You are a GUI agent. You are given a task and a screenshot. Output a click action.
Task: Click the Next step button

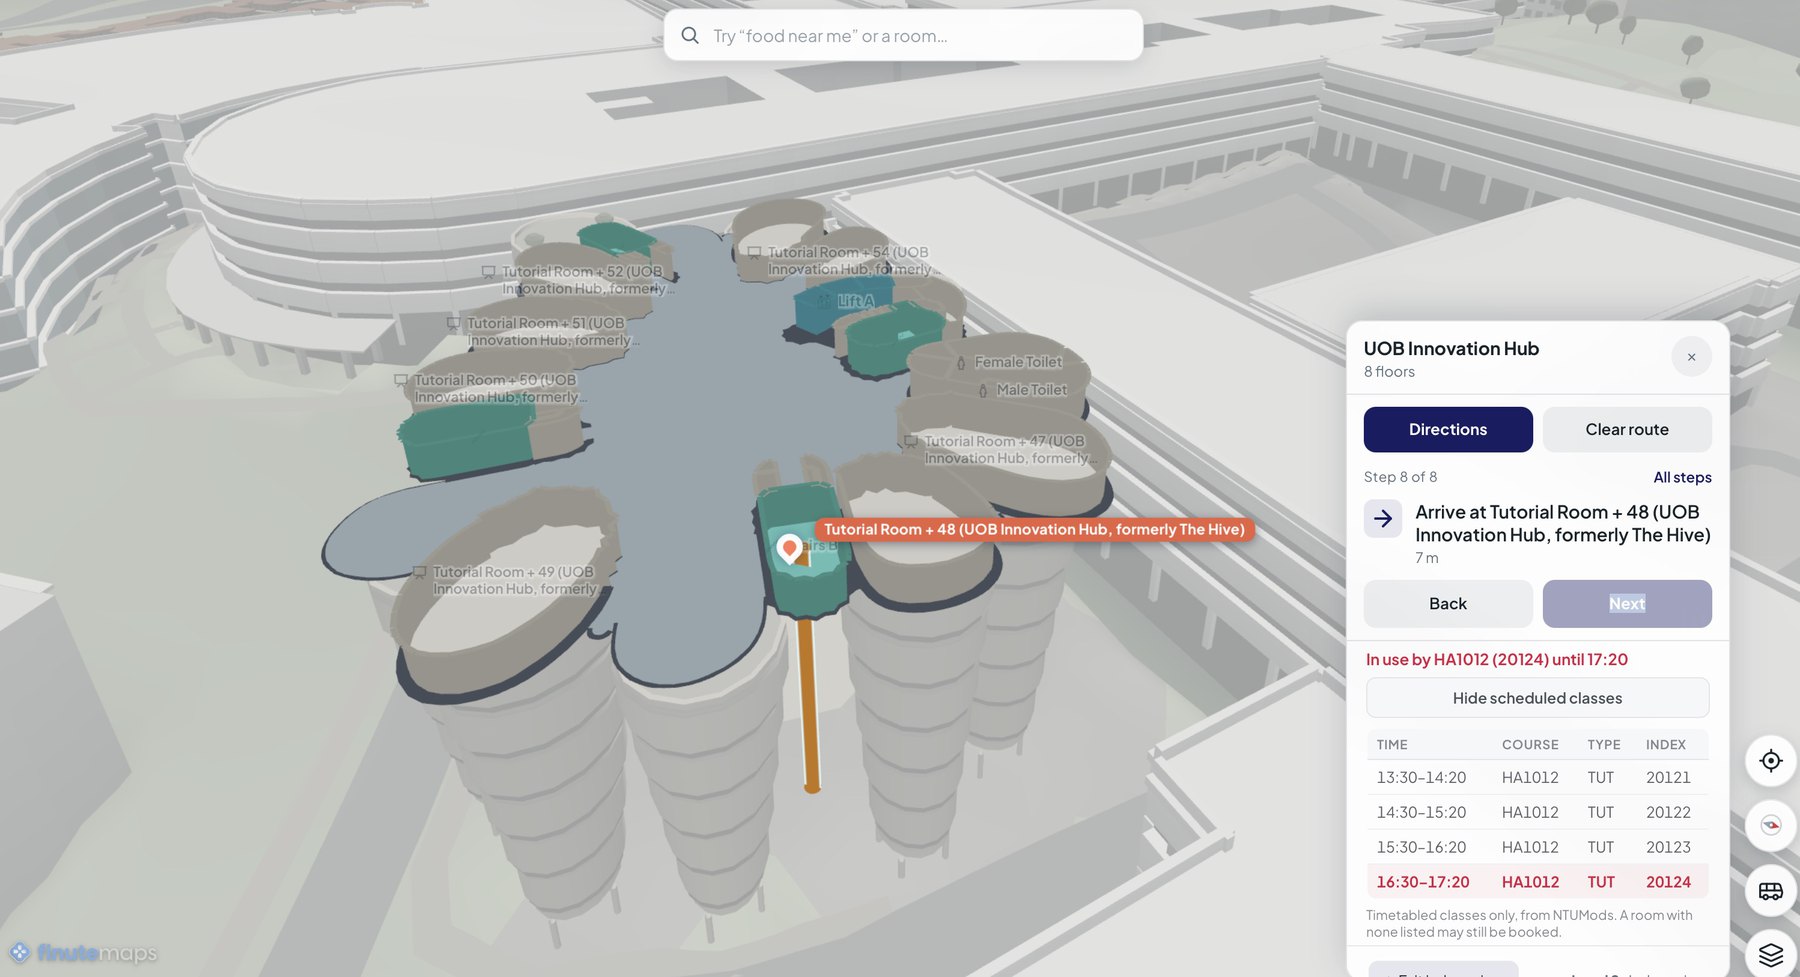(x=1627, y=603)
